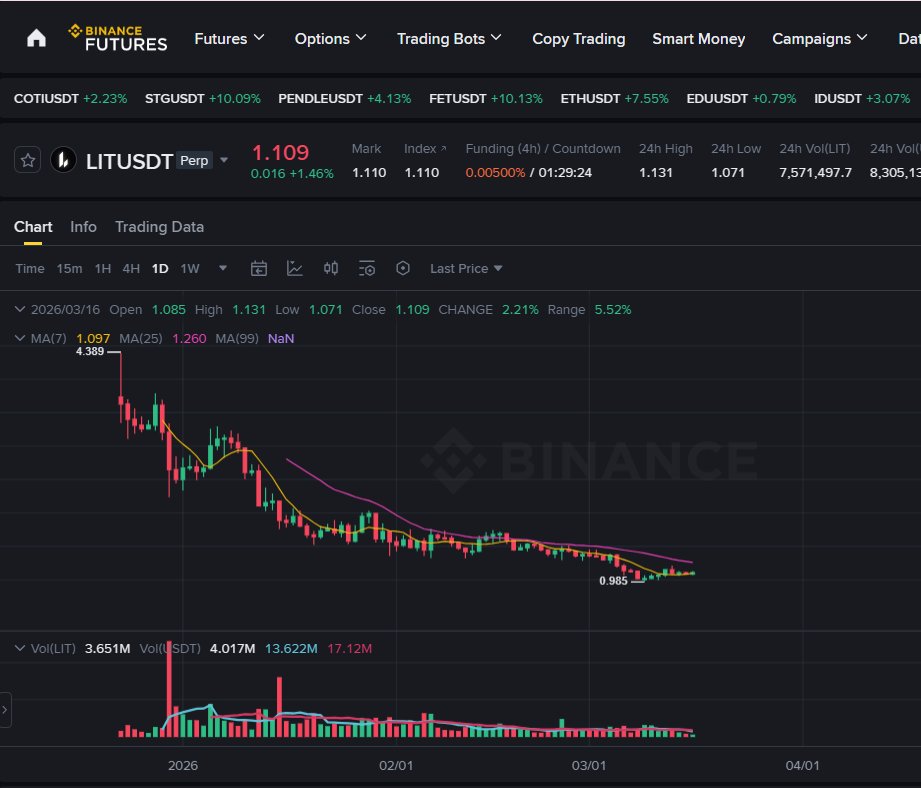Open ETHUSDT ticker in the marquee
The width and height of the screenshot is (921, 788).
[614, 99]
